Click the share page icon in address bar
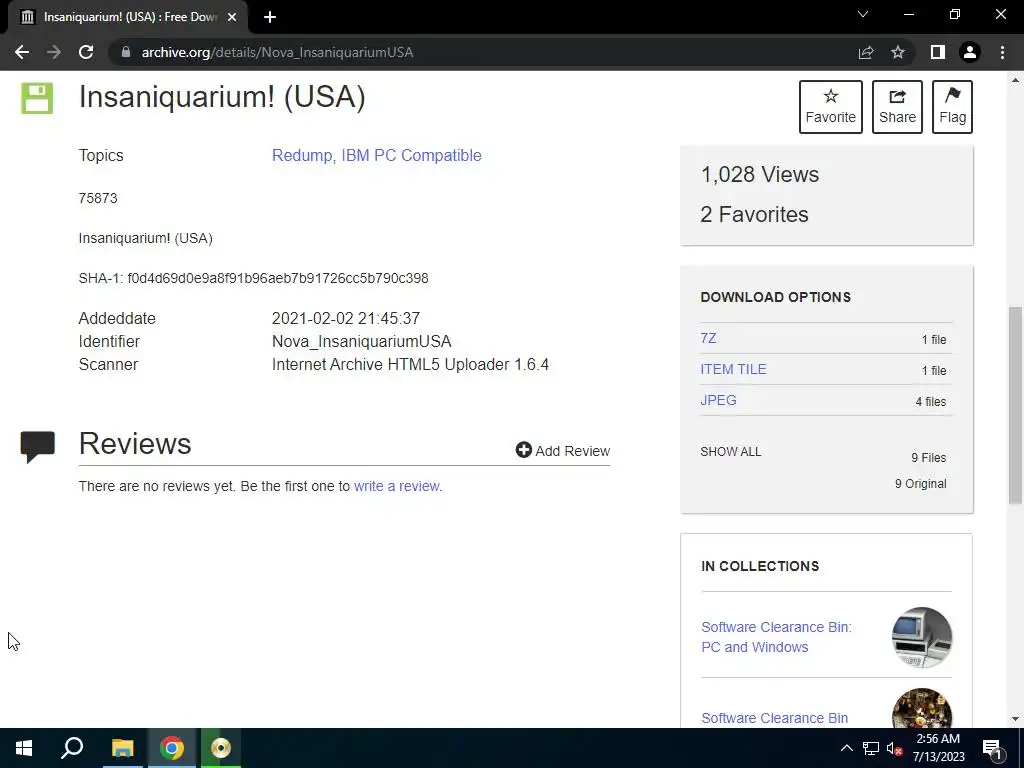The height and width of the screenshot is (768, 1024). [866, 52]
